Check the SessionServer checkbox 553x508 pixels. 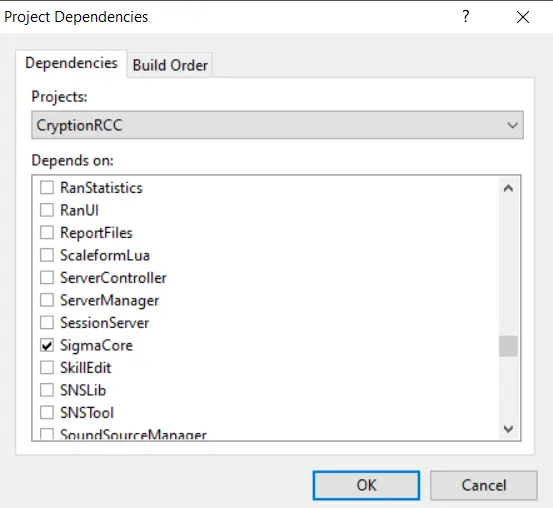47,323
